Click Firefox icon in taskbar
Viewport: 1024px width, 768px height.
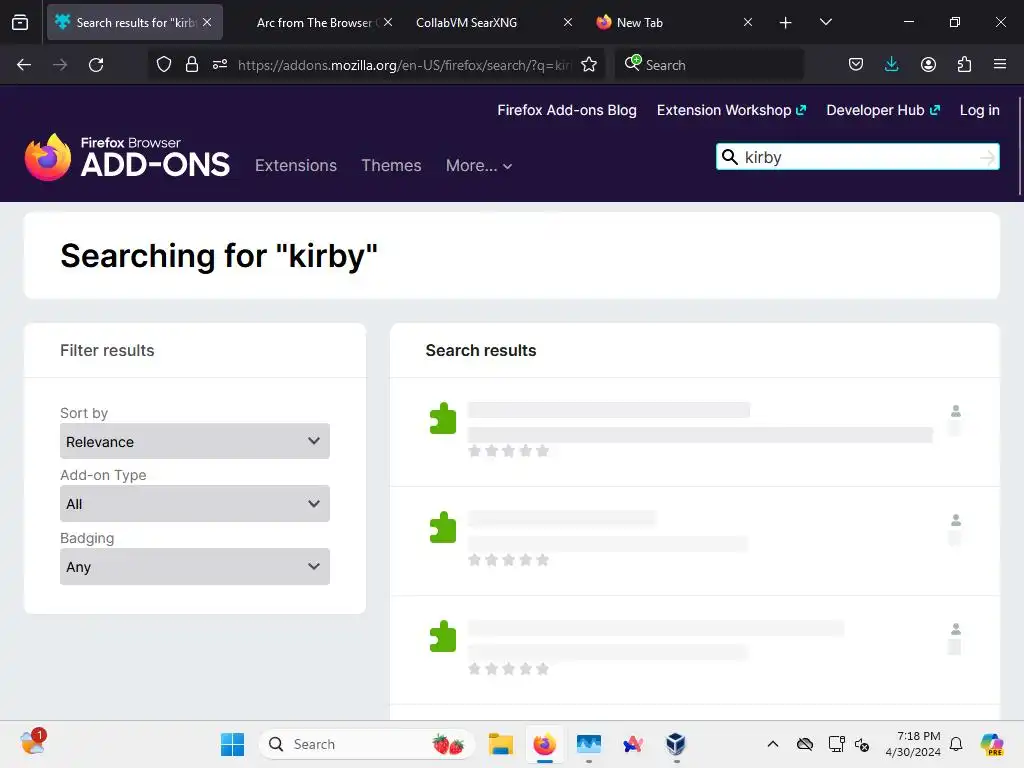pos(545,744)
